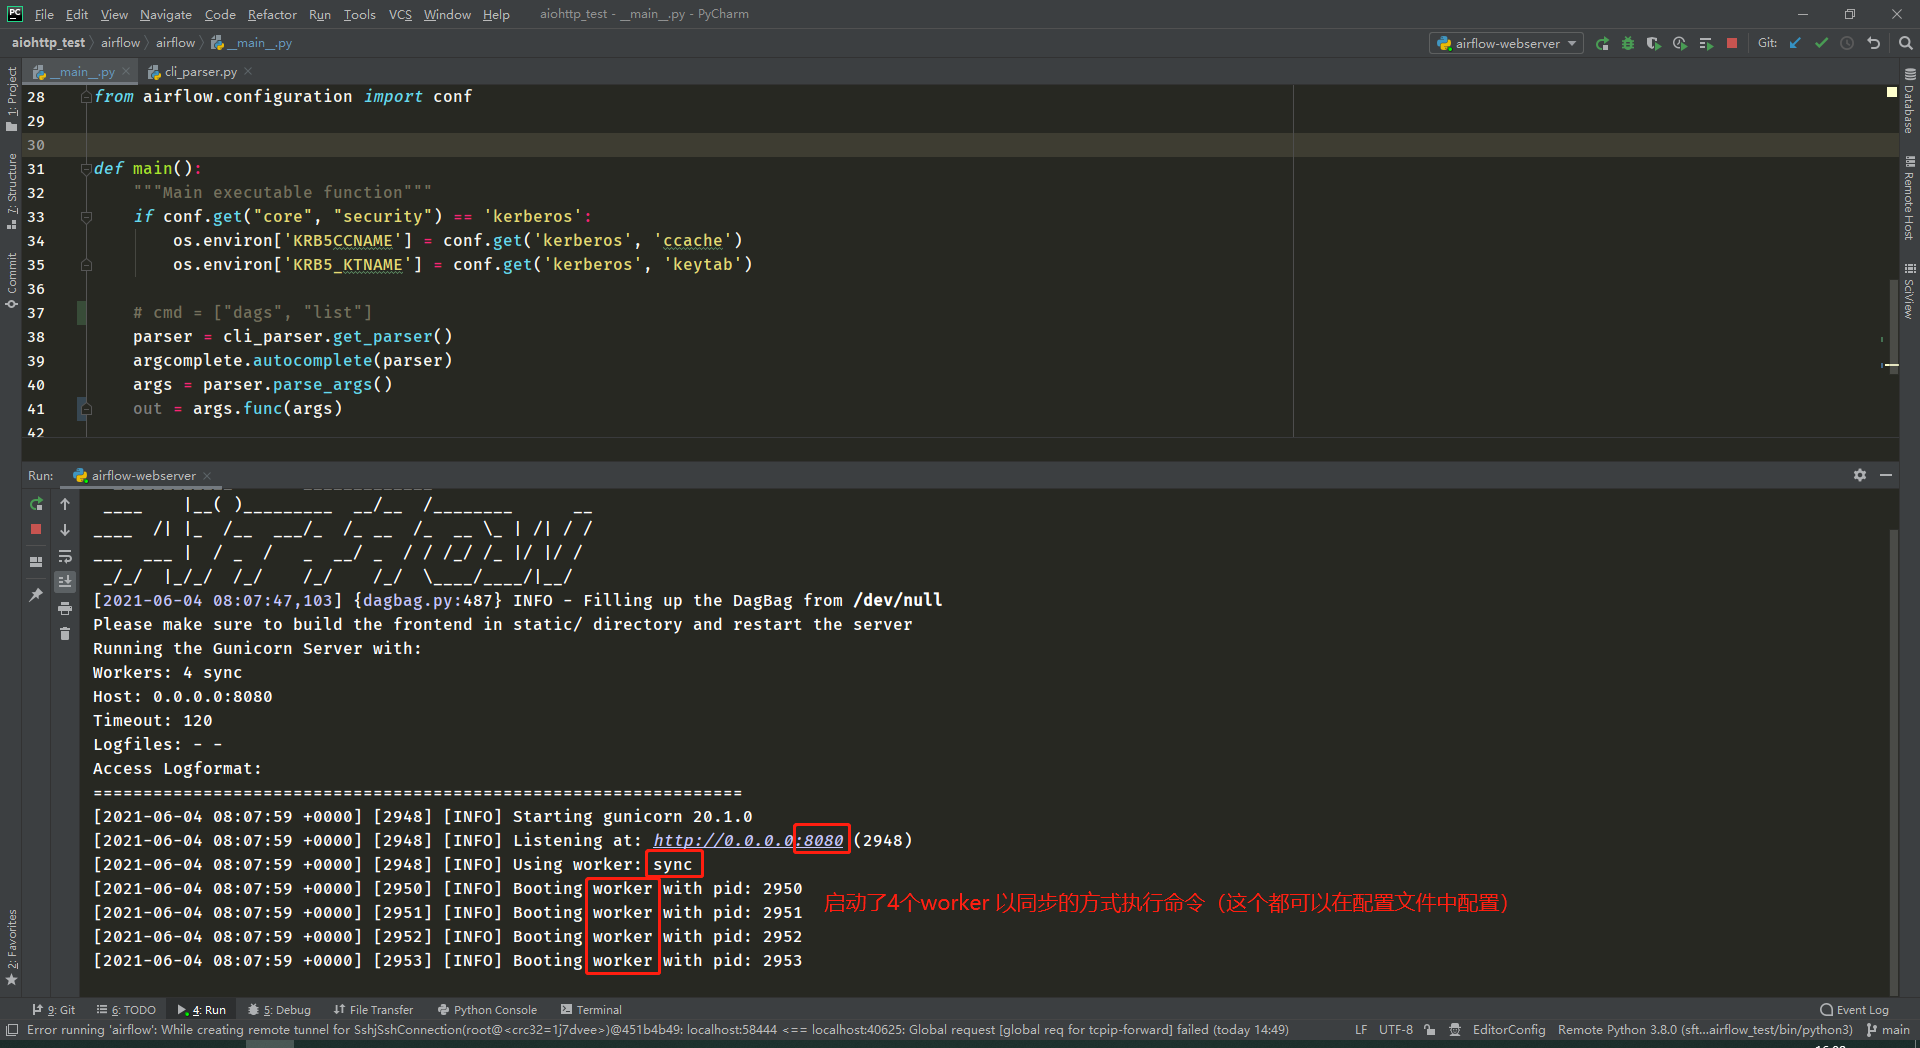Collapse the if statement fold on line 33
This screenshot has height=1048, width=1920.
[86, 216]
